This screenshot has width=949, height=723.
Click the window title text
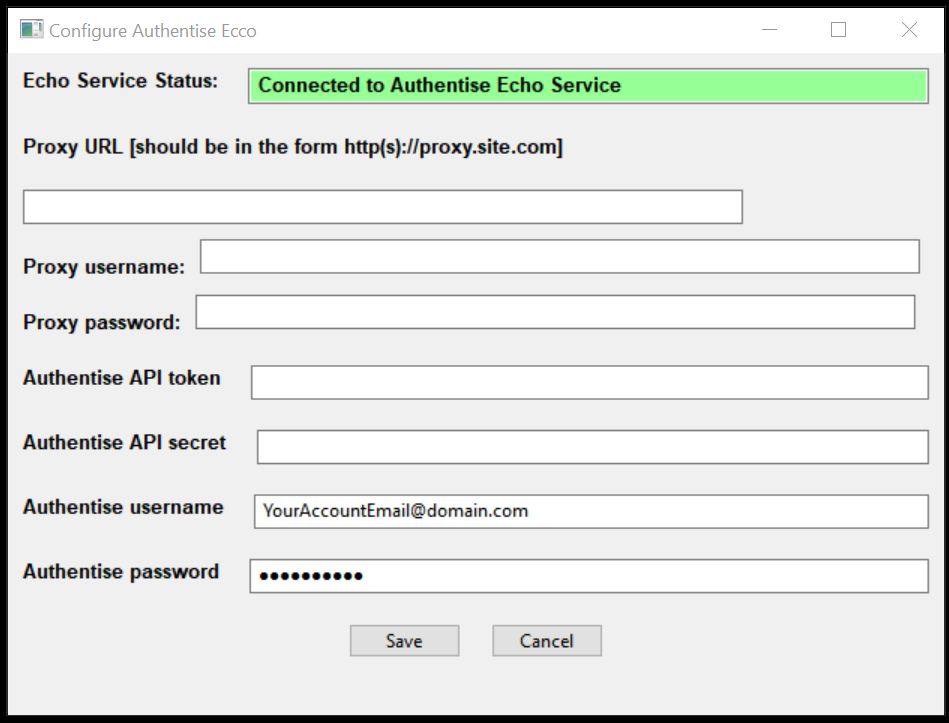tap(153, 31)
